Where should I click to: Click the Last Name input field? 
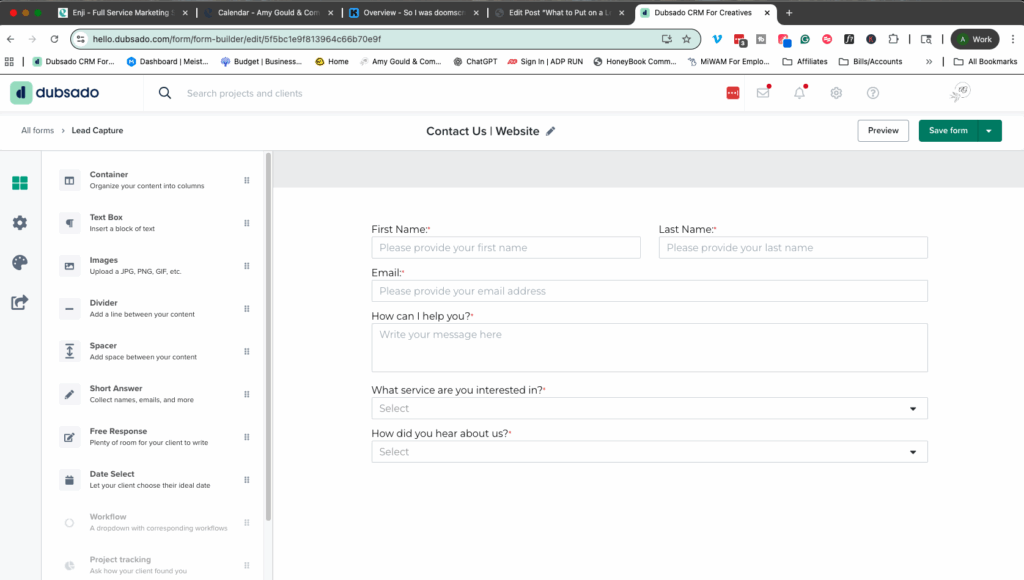click(793, 248)
